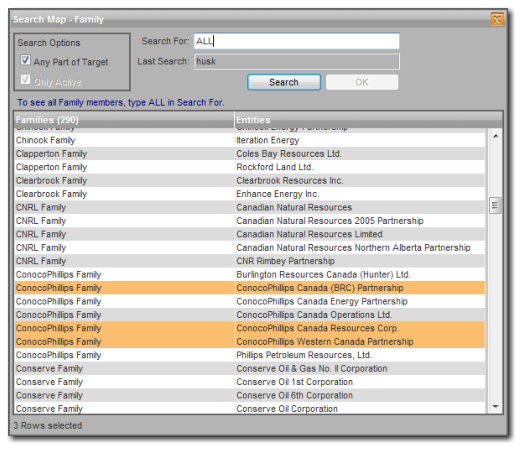Select ConocoPhillips Canada Energy Partnership
This screenshot has width=523, height=451.
coord(250,301)
